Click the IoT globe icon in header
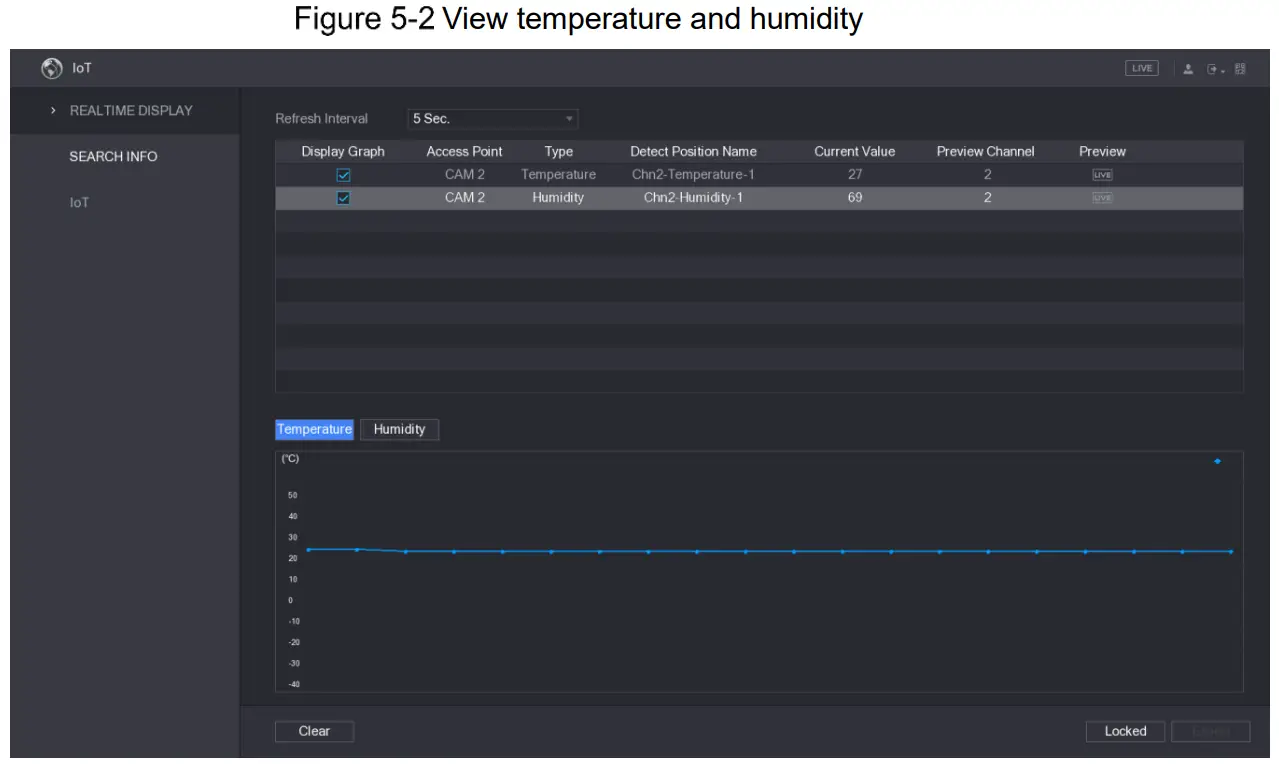This screenshot has height=764, width=1279. tap(51, 68)
